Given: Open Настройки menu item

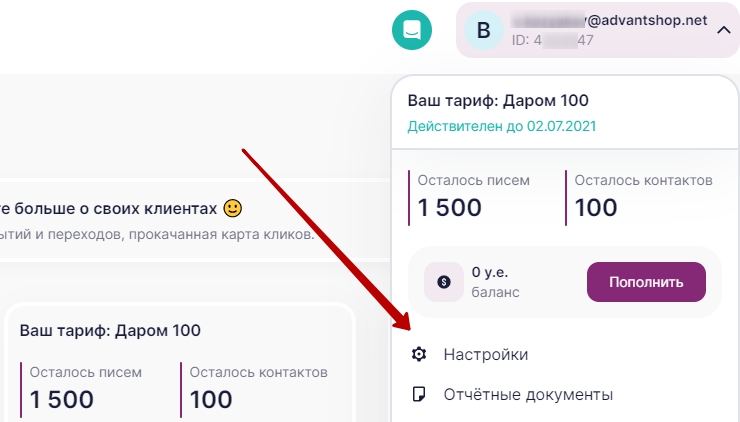Looking at the screenshot, I should click(485, 354).
